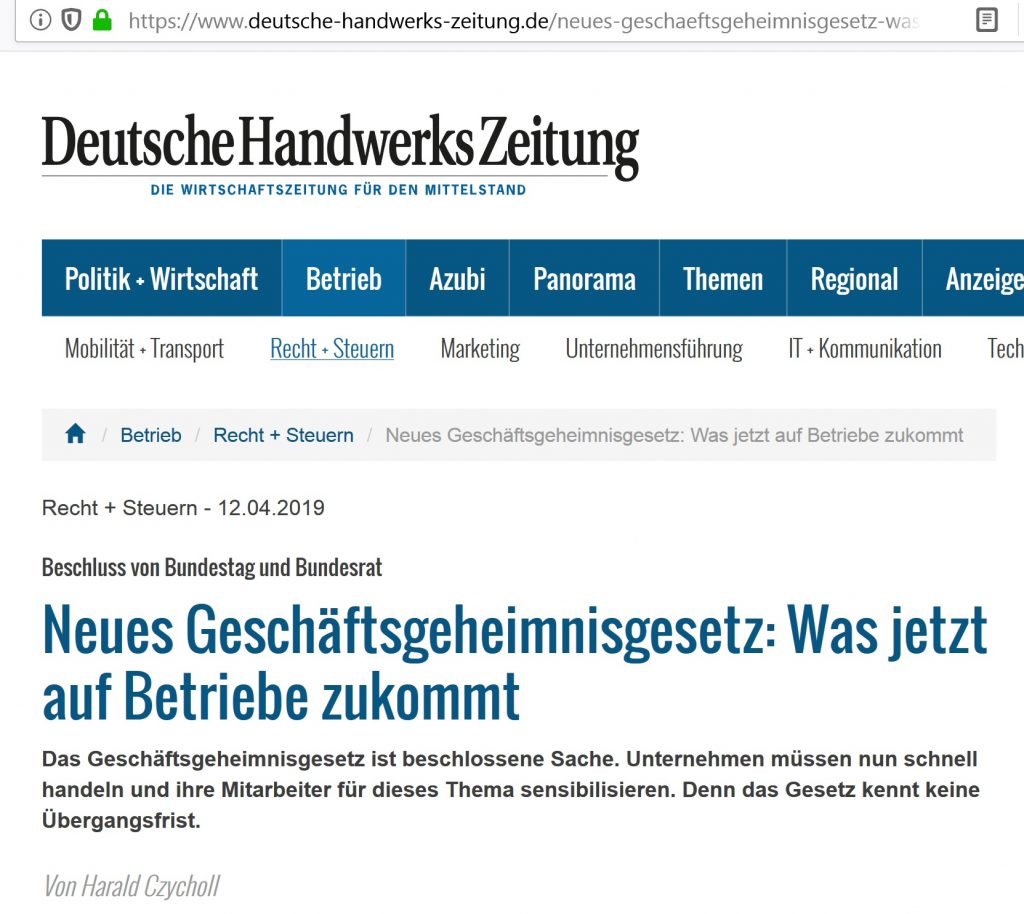Image resolution: width=1024 pixels, height=914 pixels.
Task: Open the Panorama section
Action: (x=584, y=279)
